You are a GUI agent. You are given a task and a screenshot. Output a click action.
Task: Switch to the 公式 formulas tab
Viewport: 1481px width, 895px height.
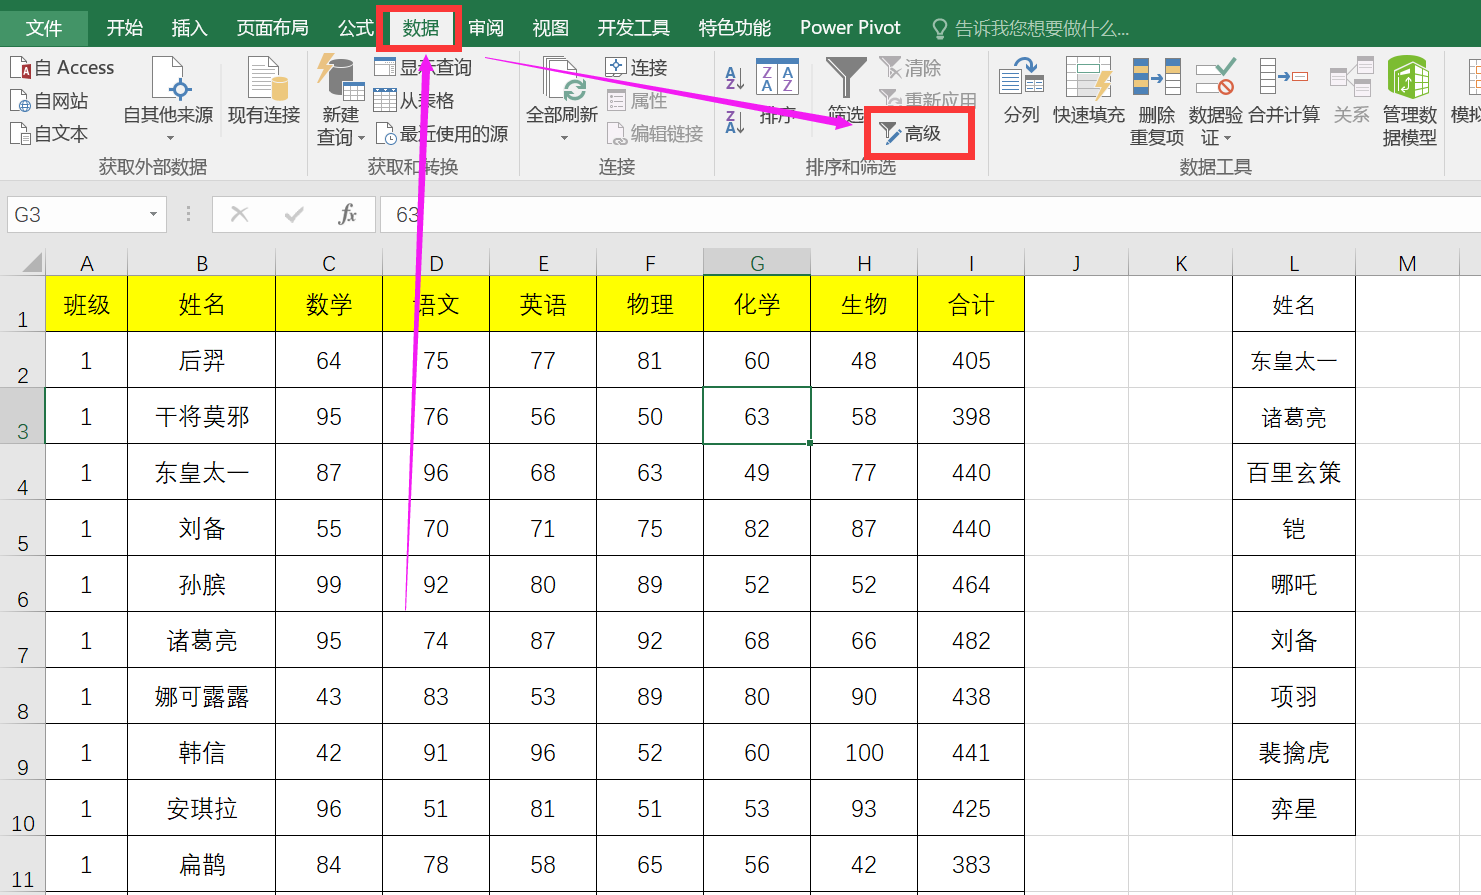coord(355,28)
